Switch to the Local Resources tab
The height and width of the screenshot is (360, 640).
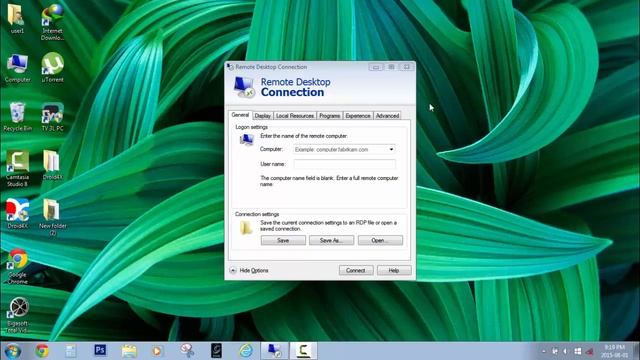[x=295, y=116]
